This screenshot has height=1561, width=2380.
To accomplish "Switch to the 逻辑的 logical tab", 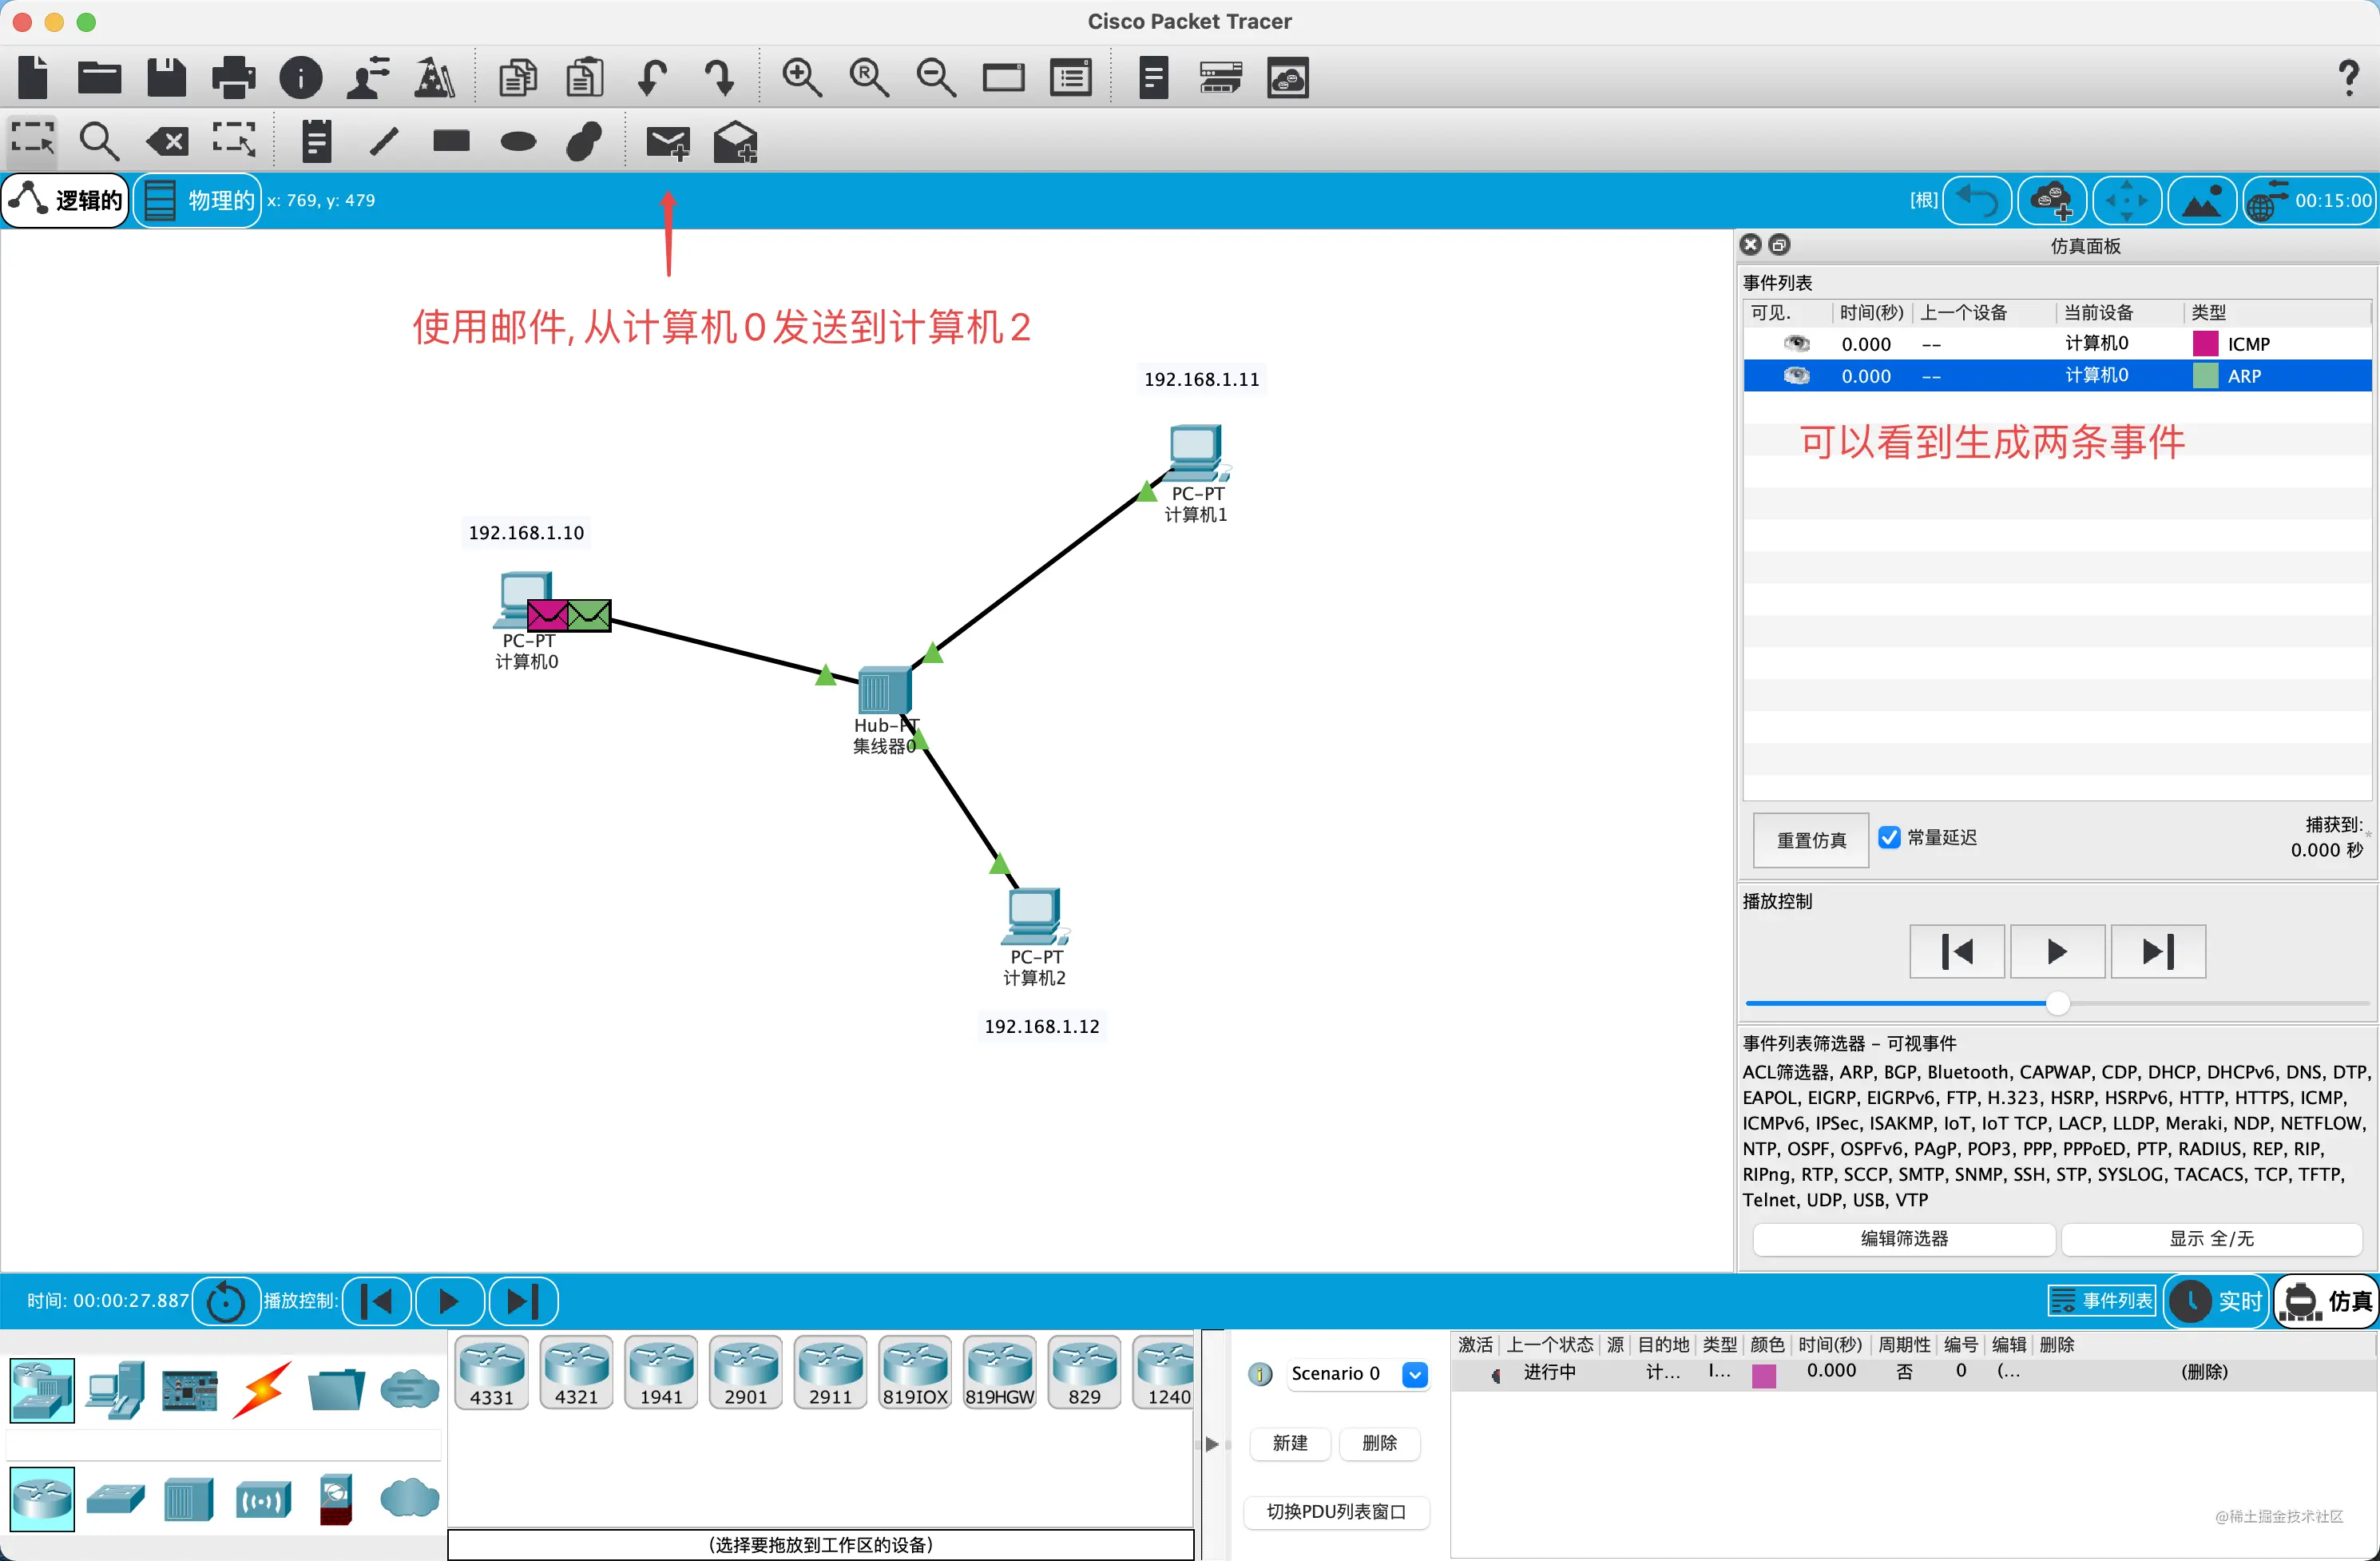I will (x=66, y=200).
